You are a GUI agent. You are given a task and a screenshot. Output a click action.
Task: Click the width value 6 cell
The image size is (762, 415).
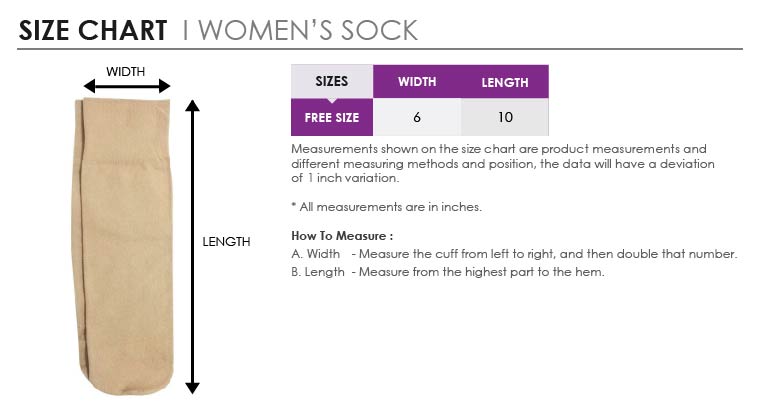[x=417, y=117]
